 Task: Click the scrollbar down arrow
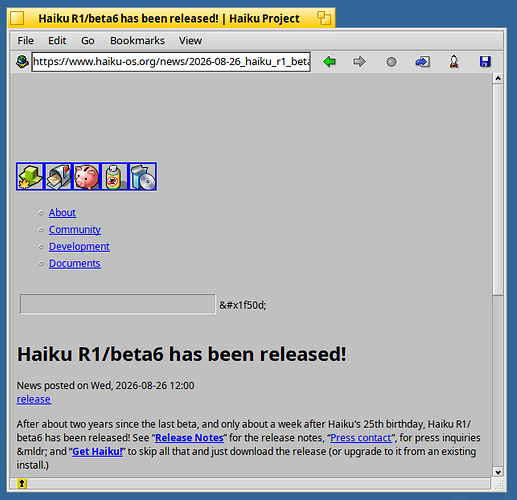coord(498,472)
